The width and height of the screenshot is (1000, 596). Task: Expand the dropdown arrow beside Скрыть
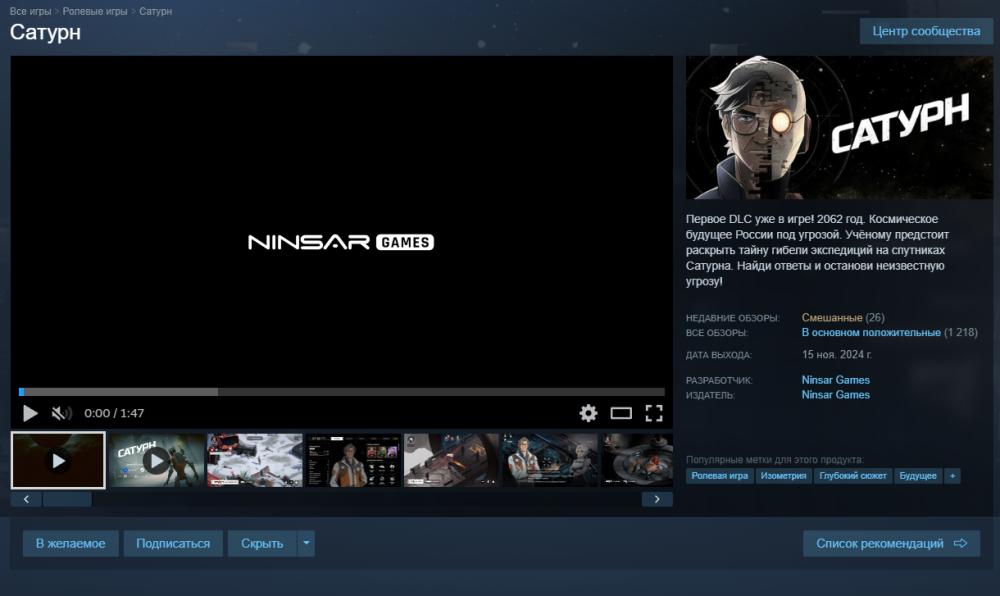coord(306,544)
